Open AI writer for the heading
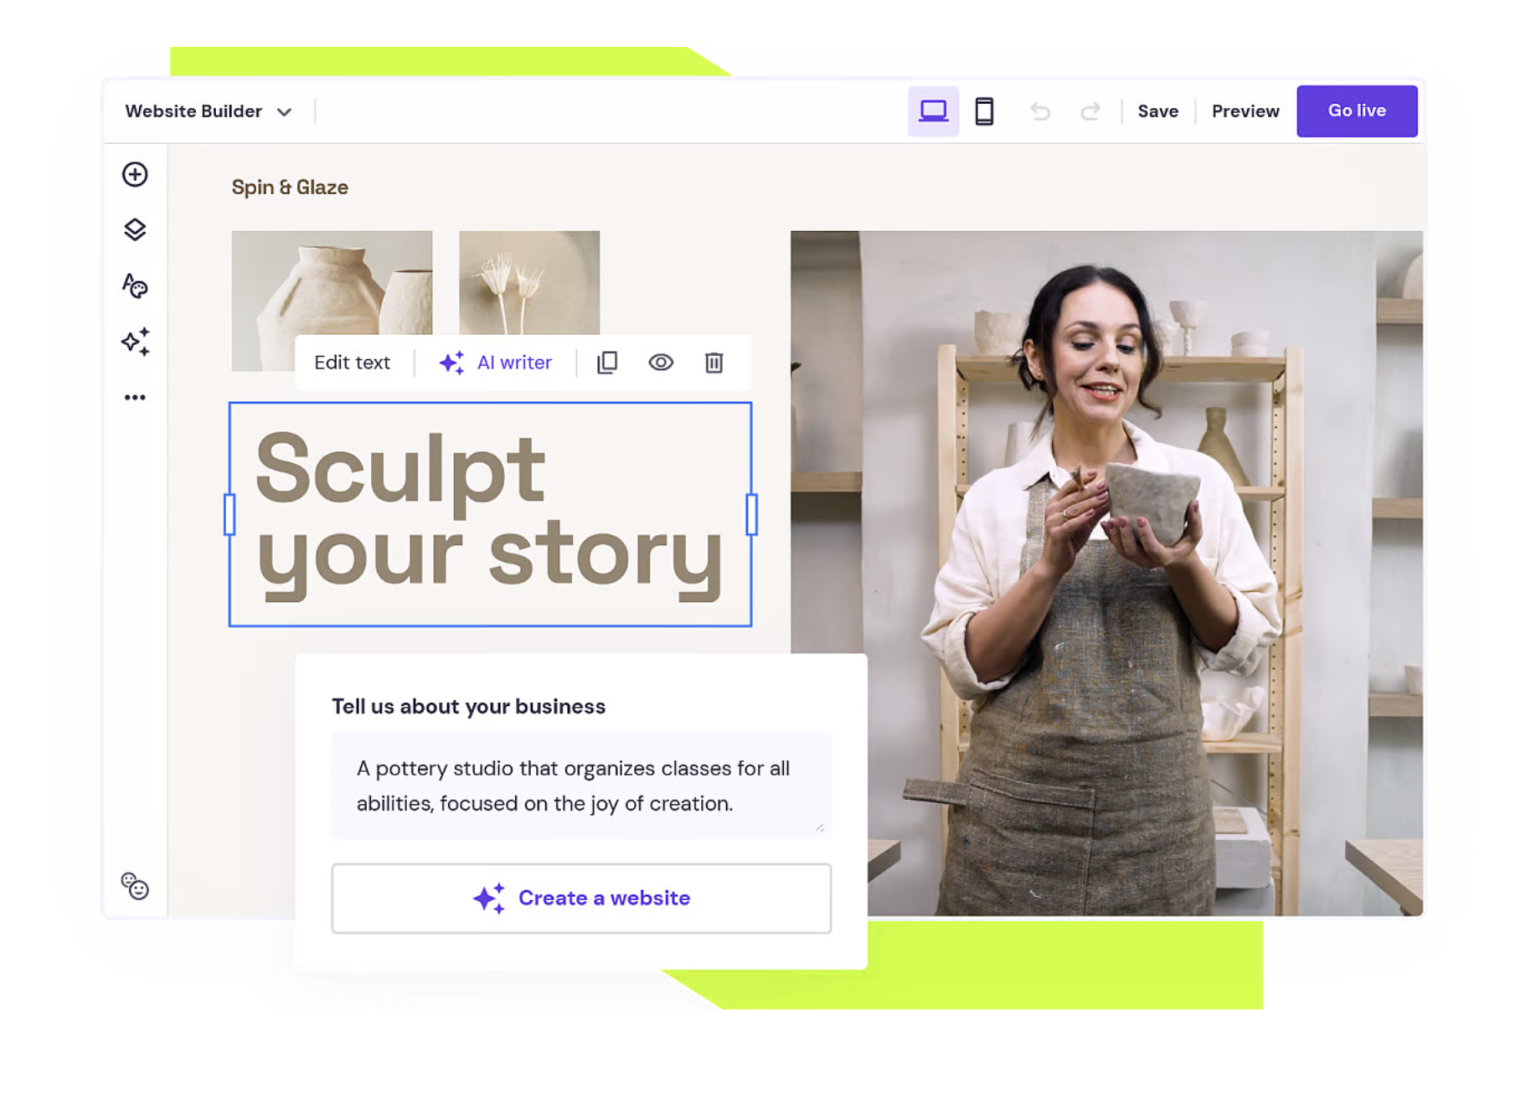Viewport: 1536px width, 1102px height. [x=497, y=363]
